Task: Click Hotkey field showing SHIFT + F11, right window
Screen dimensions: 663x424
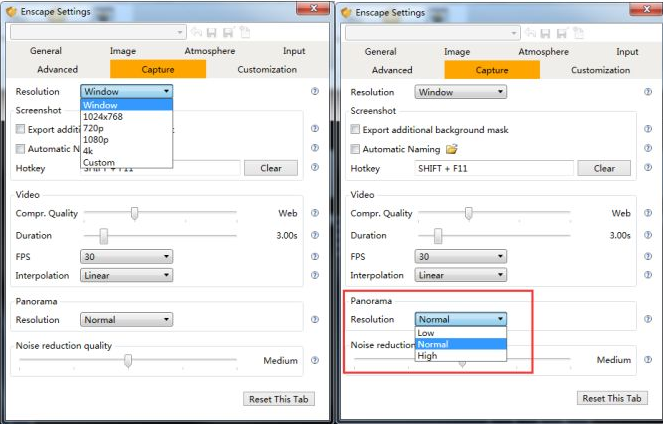Action: [494, 168]
